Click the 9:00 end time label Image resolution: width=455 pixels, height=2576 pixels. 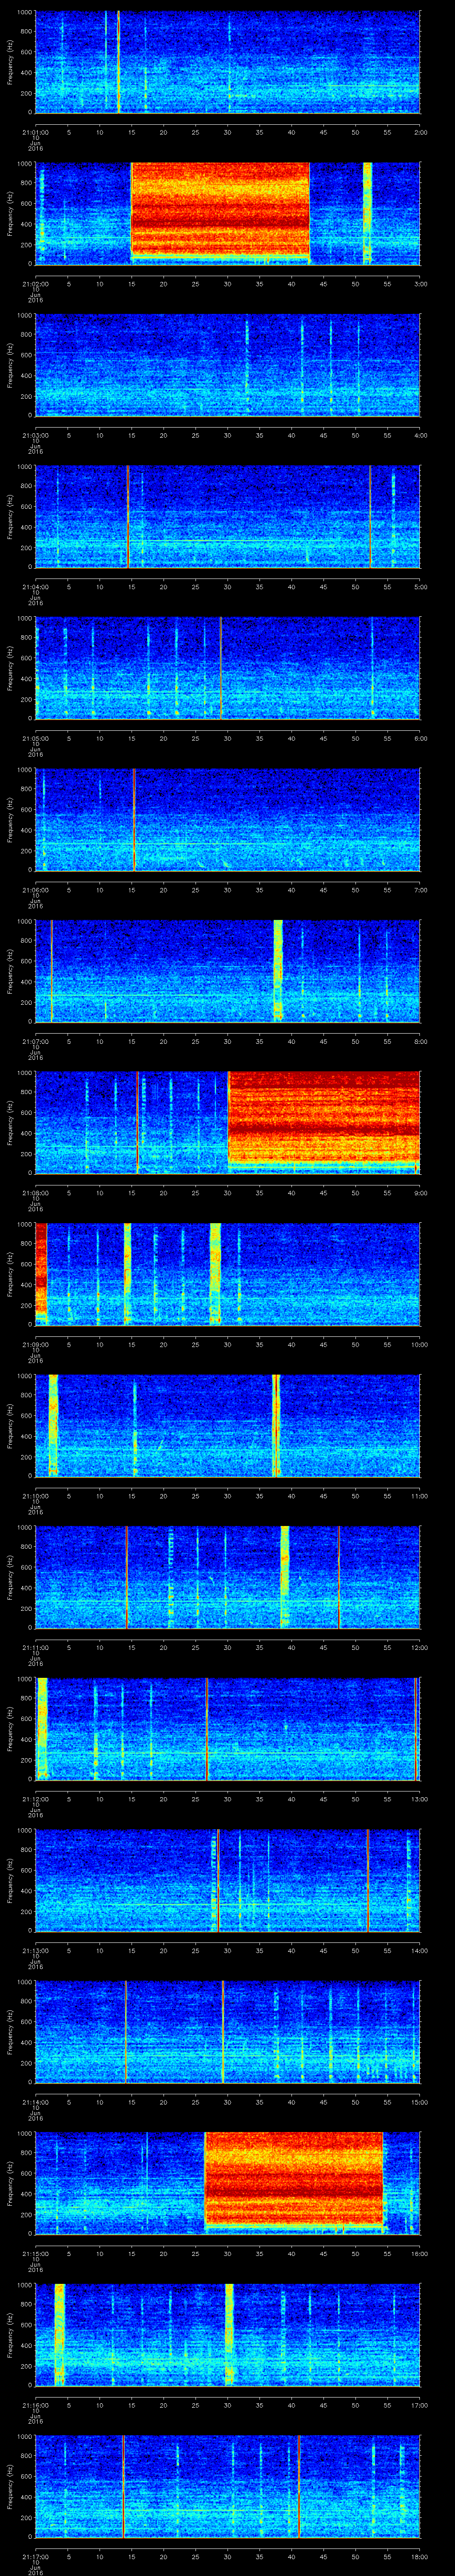pyautogui.click(x=420, y=1193)
